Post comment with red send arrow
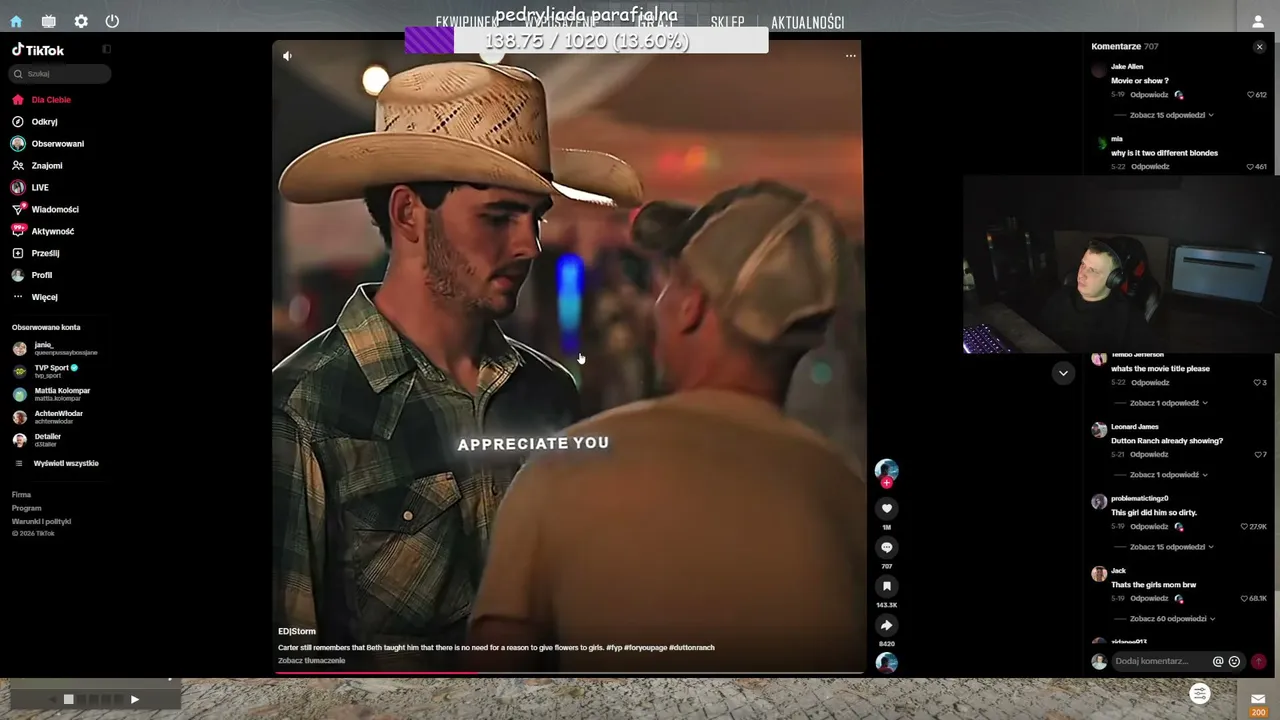This screenshot has width=1280, height=720. pos(1258,661)
